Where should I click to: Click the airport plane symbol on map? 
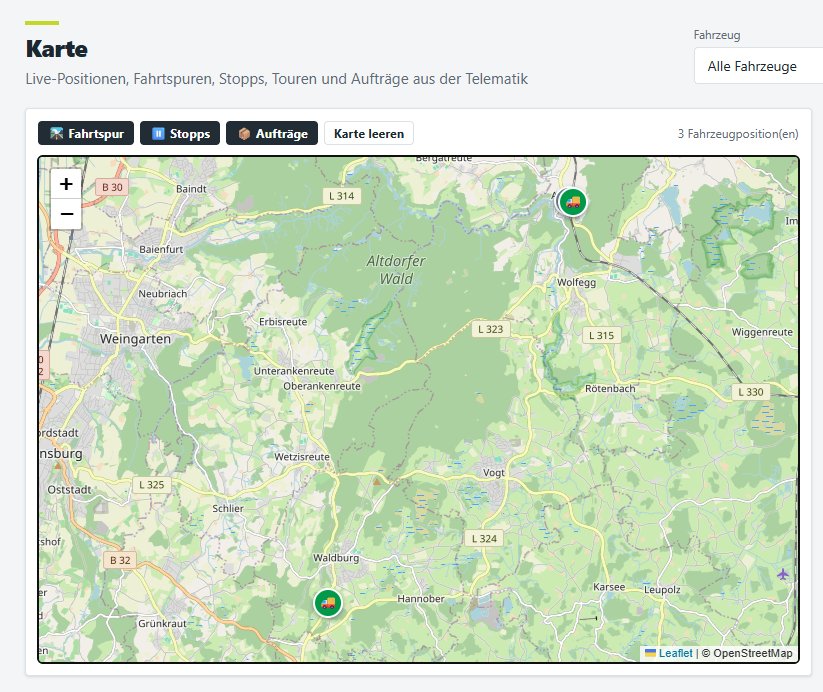(783, 574)
